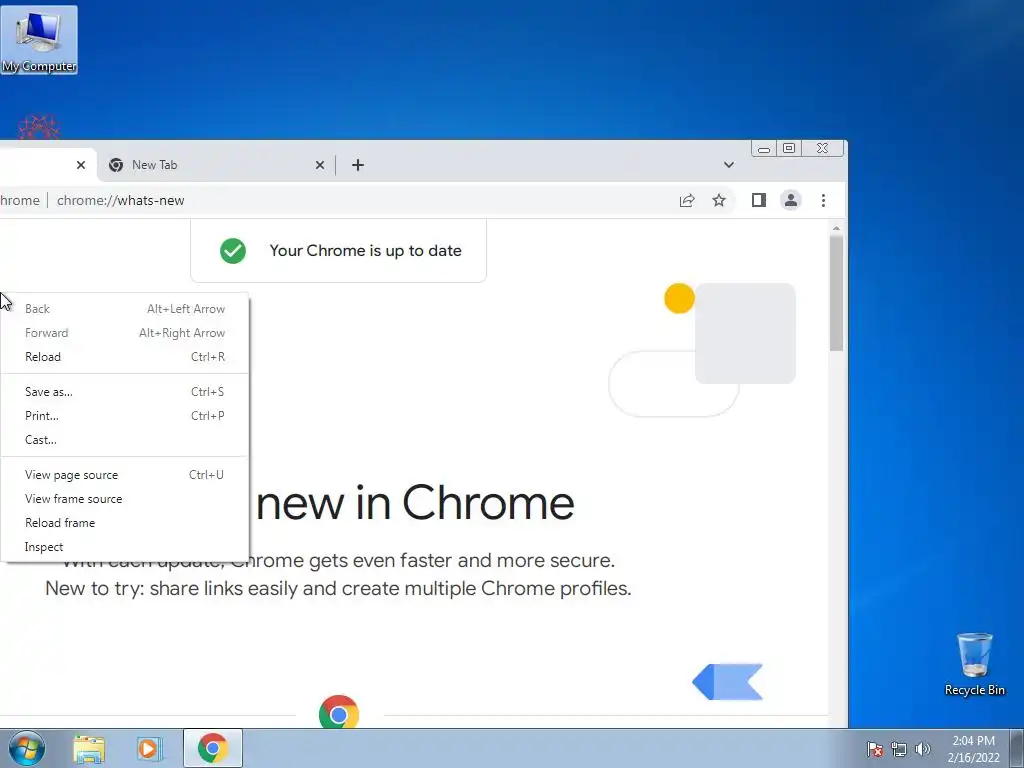The height and width of the screenshot is (768, 1024).
Task: Close the first tab in Chrome
Action: pyautogui.click(x=81, y=165)
